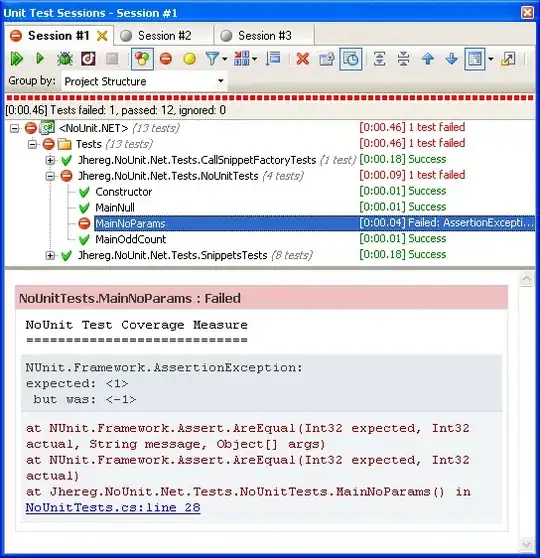540x558 pixels.
Task: Open Group by Project Structure dropdown
Action: coord(144,81)
